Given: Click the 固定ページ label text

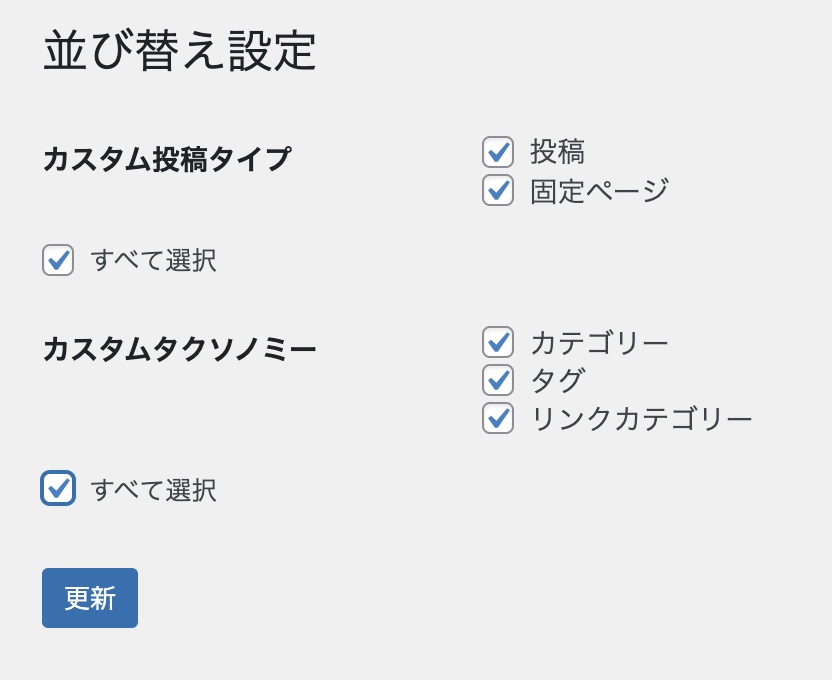Looking at the screenshot, I should pos(599,190).
